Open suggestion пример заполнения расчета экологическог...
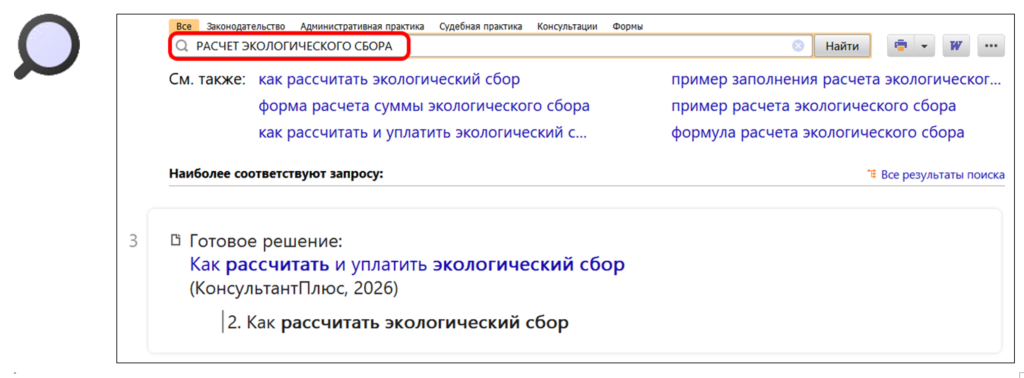1024x378 pixels. (836, 80)
